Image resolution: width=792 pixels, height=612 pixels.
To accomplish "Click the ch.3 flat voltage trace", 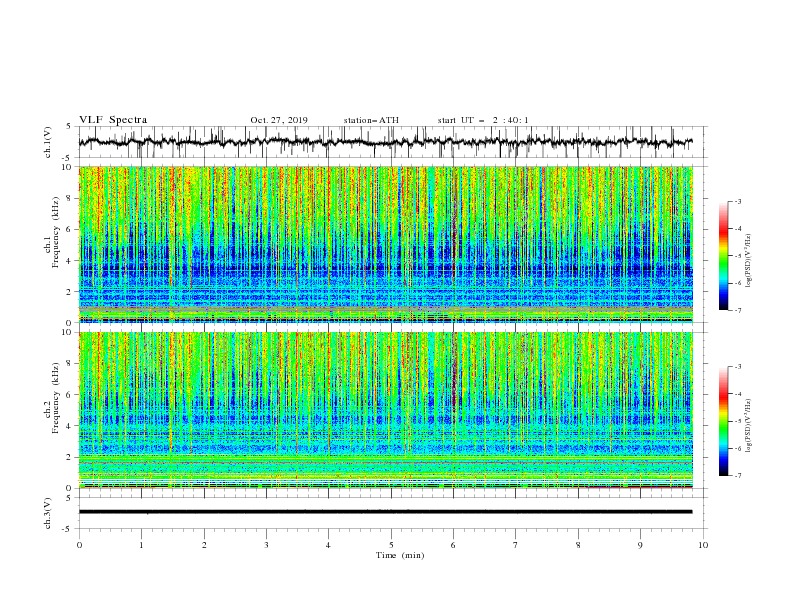I will coord(385,512).
